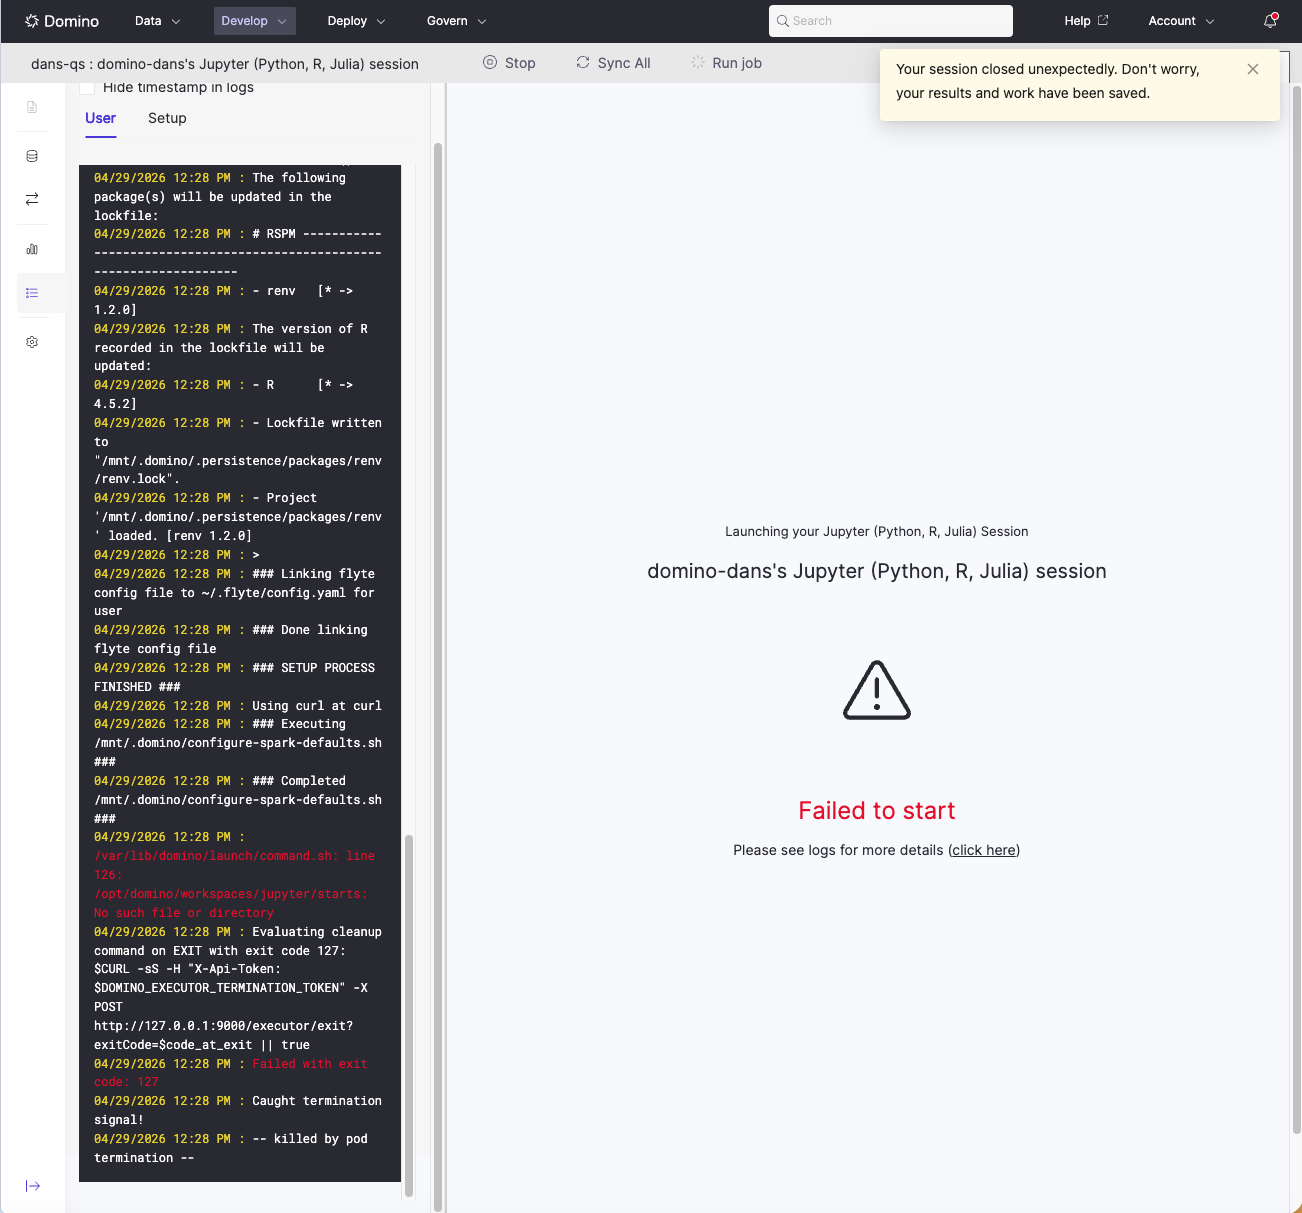The height and width of the screenshot is (1213, 1302).
Task: Open the Help external link
Action: [1086, 21]
